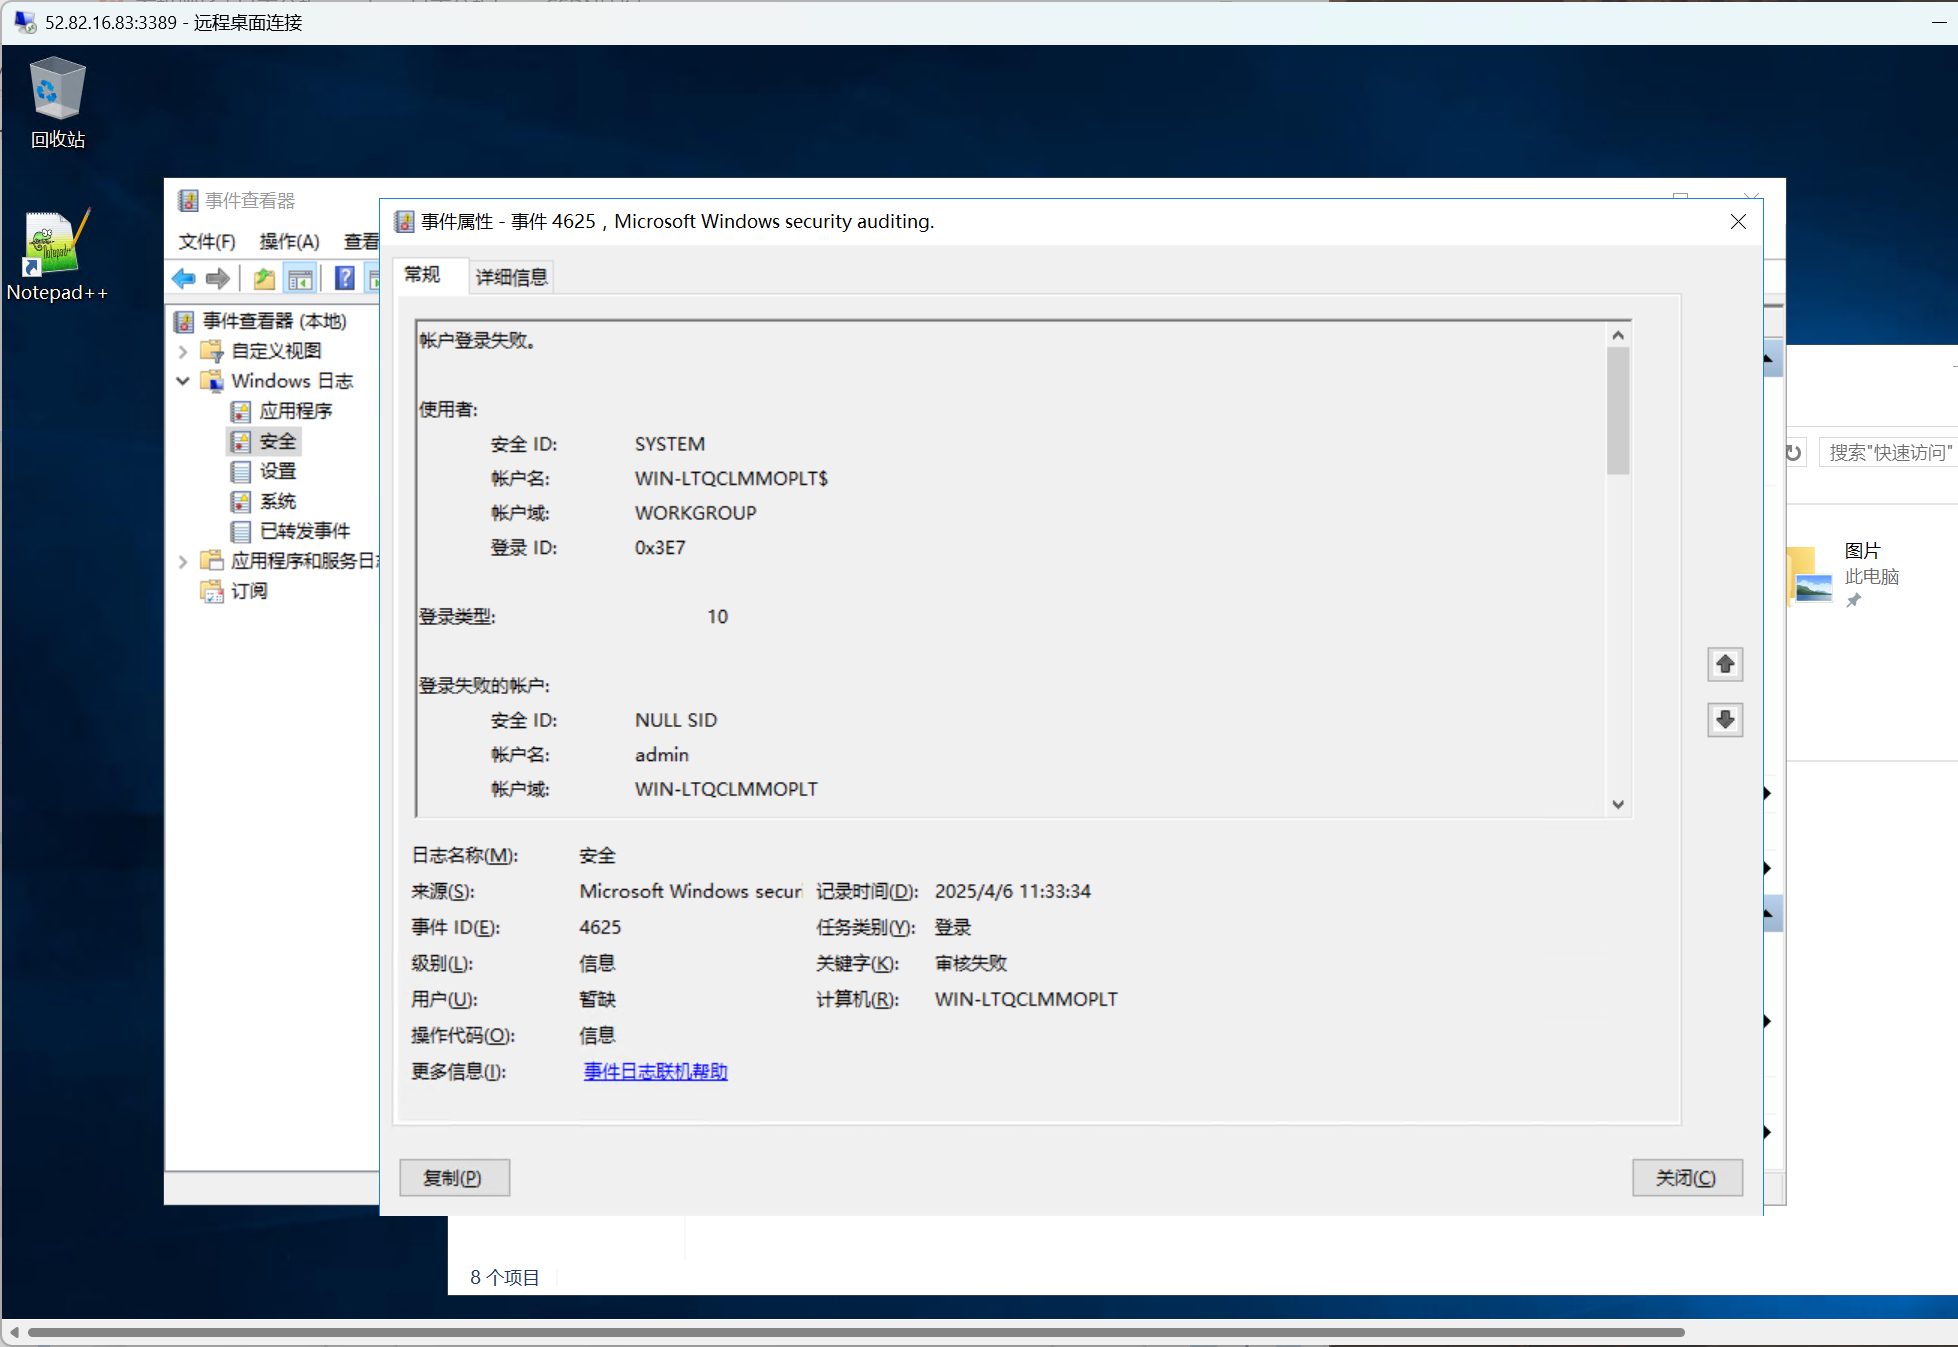Select the 应用程序 log in tree
This screenshot has width=1958, height=1347.
click(295, 411)
